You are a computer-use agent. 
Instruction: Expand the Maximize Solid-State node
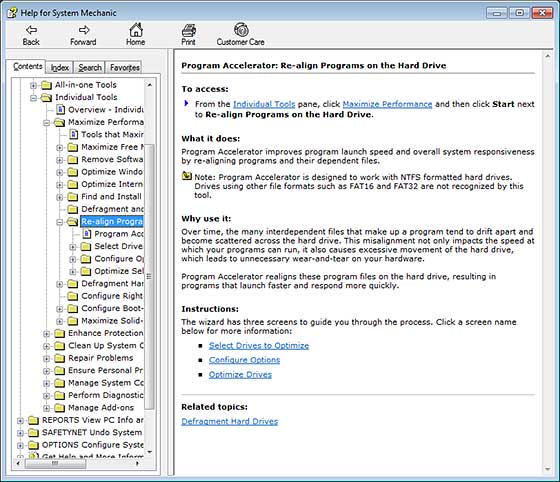[60, 321]
